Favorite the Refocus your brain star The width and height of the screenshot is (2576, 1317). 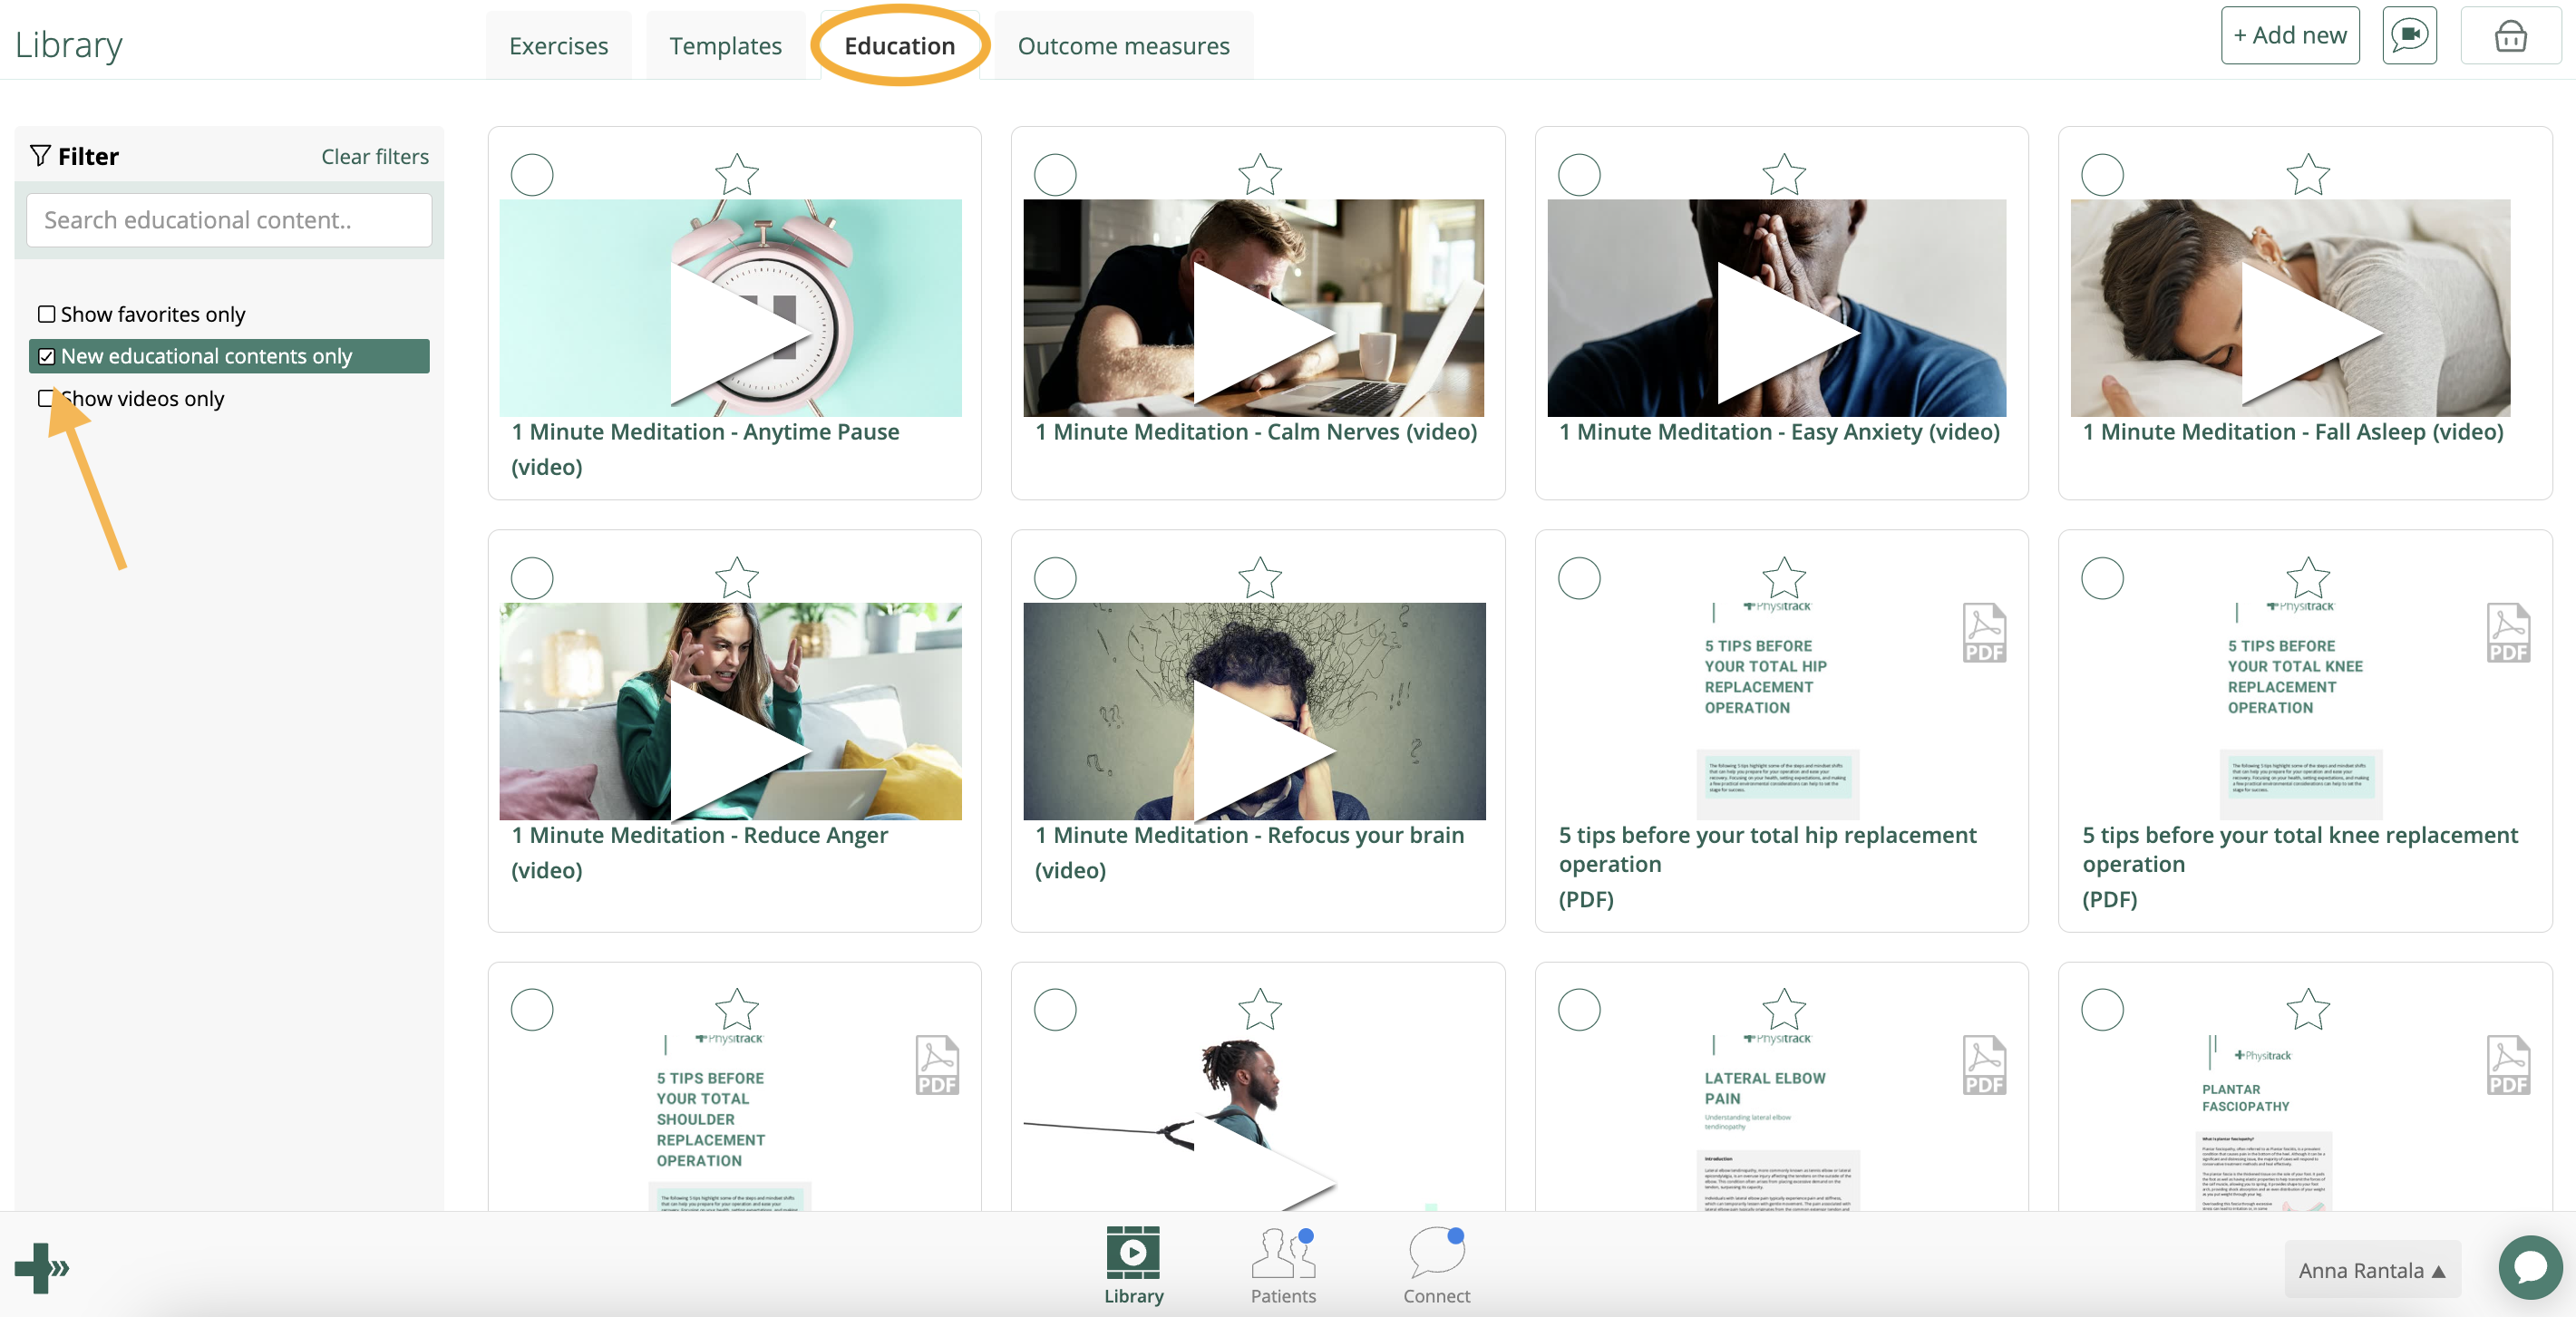pos(1259,578)
